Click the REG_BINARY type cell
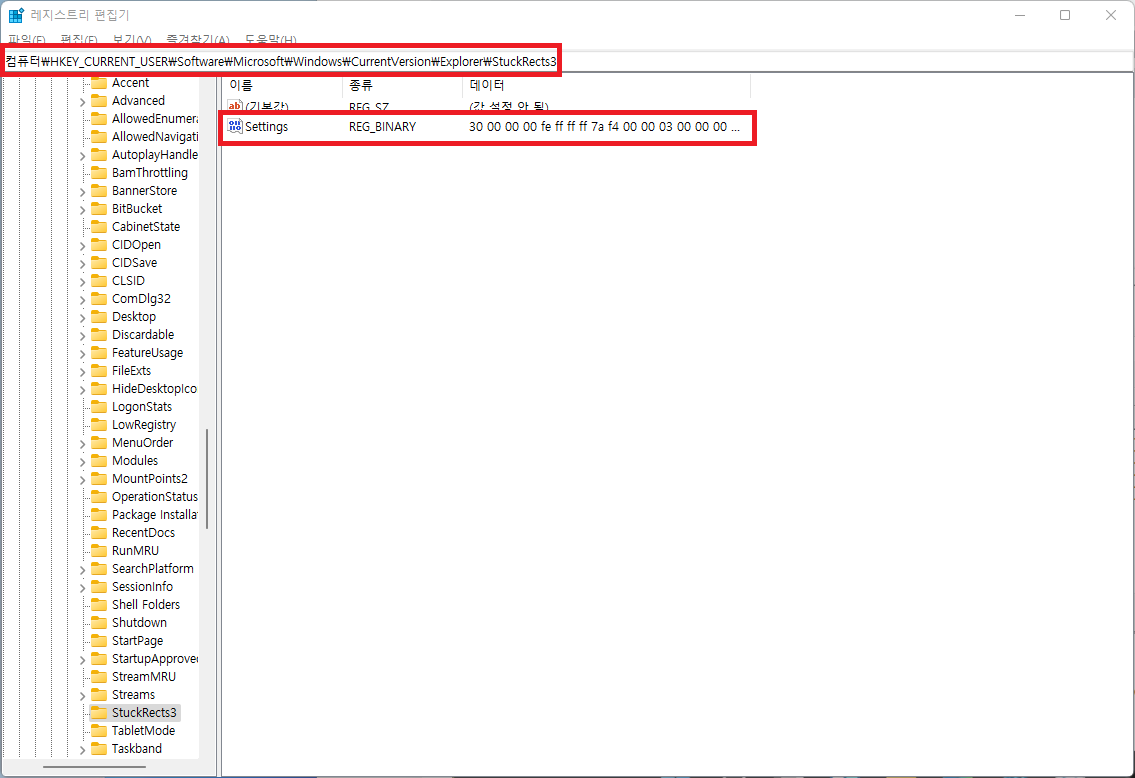1135x778 pixels. pyautogui.click(x=382, y=127)
